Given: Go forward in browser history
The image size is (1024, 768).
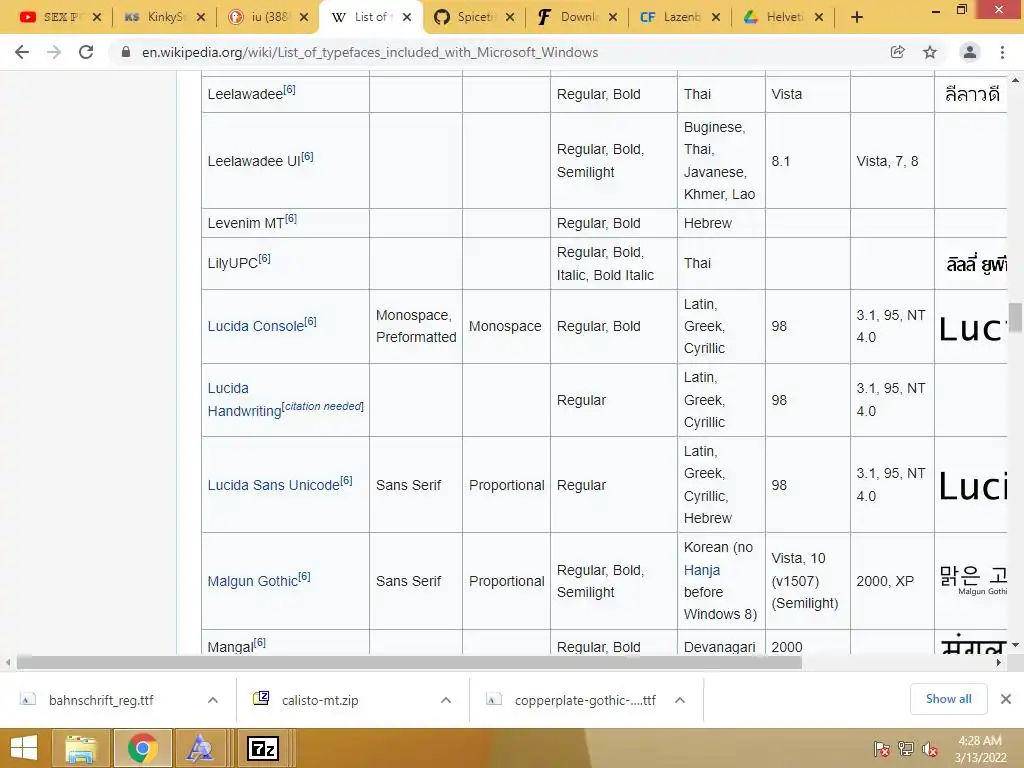Looking at the screenshot, I should [x=54, y=52].
